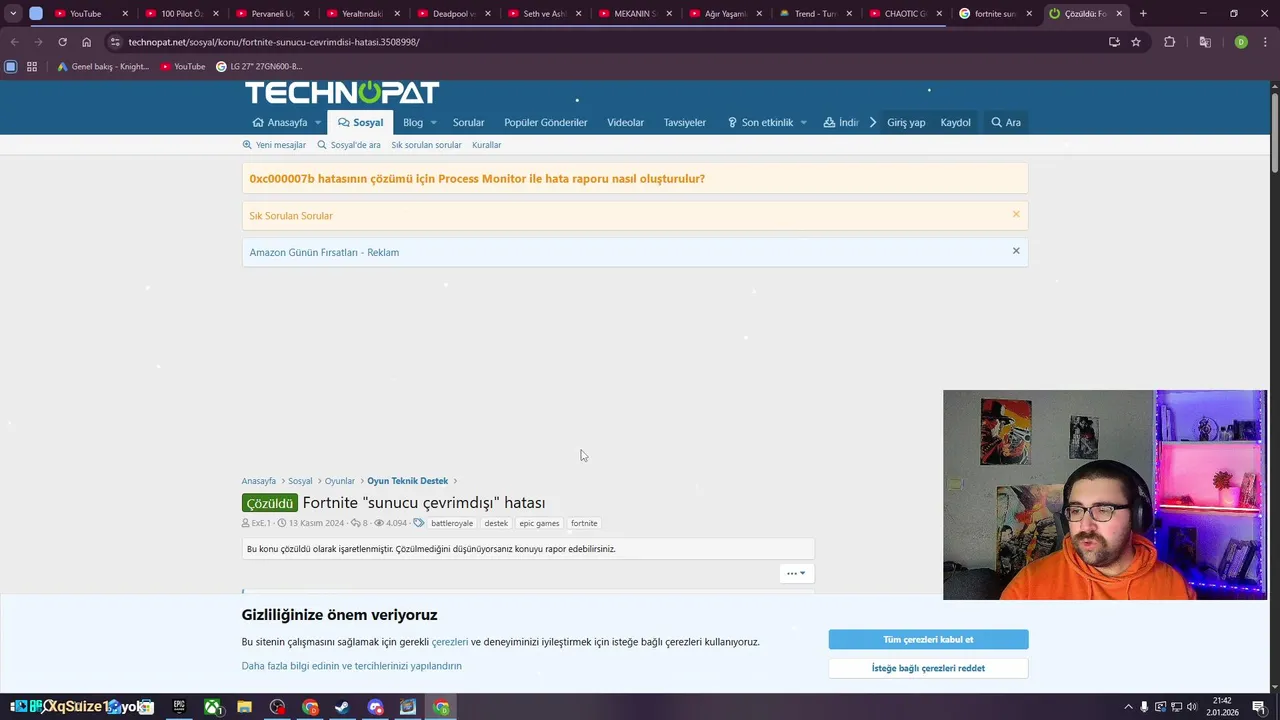Screen dimensions: 1280x720
Task: Open Popüler Gönderiler menu item
Action: point(545,122)
